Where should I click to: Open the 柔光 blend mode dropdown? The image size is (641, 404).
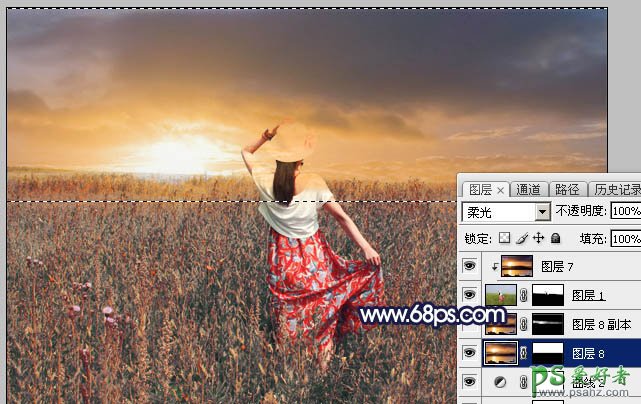[x=542, y=212]
